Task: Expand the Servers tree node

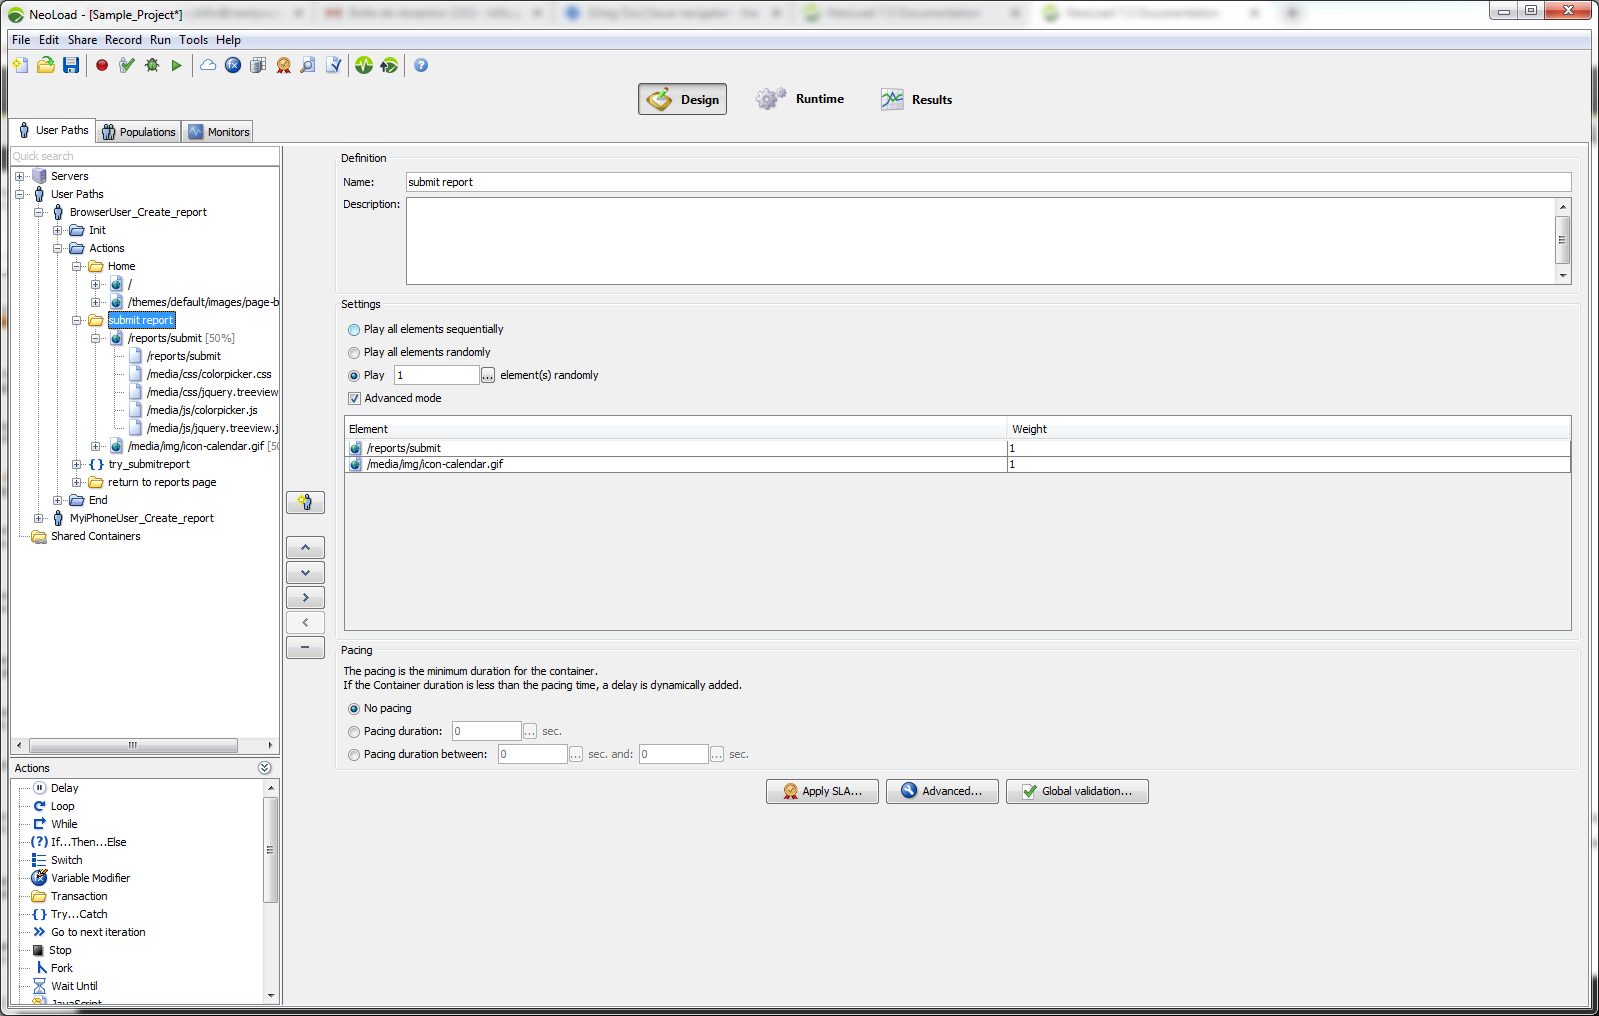Action: [x=19, y=177]
